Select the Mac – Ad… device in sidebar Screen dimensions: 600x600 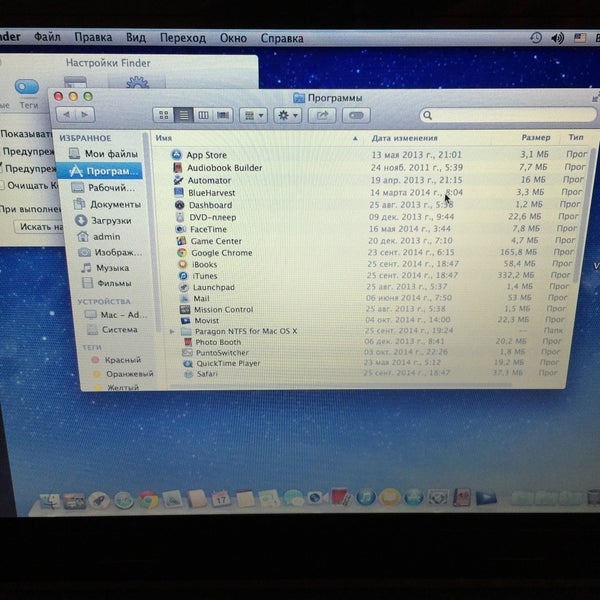tap(116, 315)
